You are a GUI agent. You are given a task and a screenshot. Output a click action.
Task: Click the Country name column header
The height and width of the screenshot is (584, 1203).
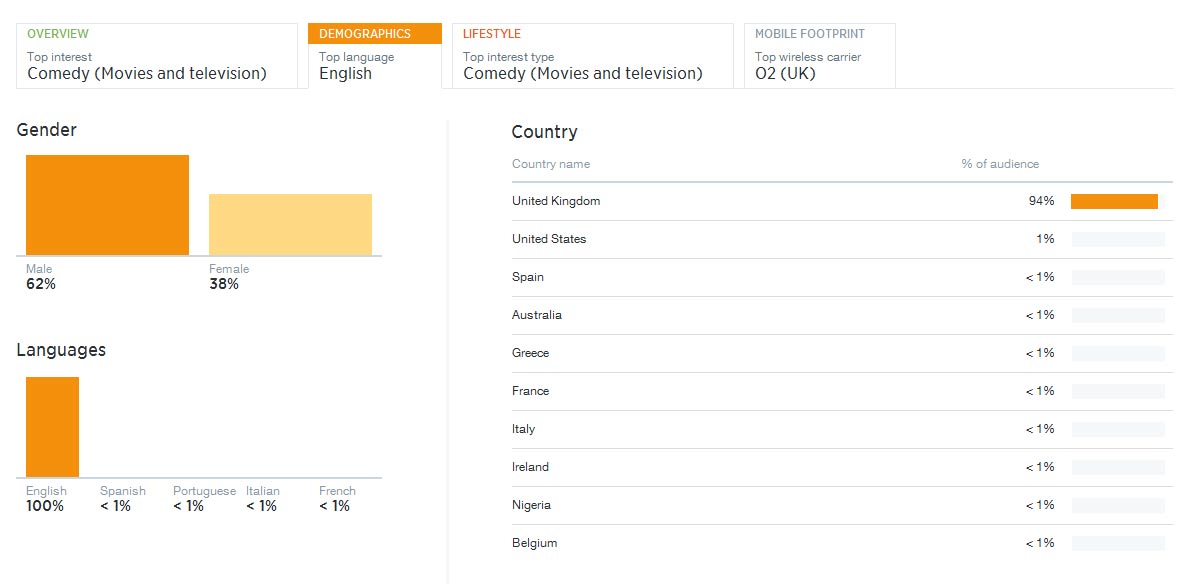[551, 164]
